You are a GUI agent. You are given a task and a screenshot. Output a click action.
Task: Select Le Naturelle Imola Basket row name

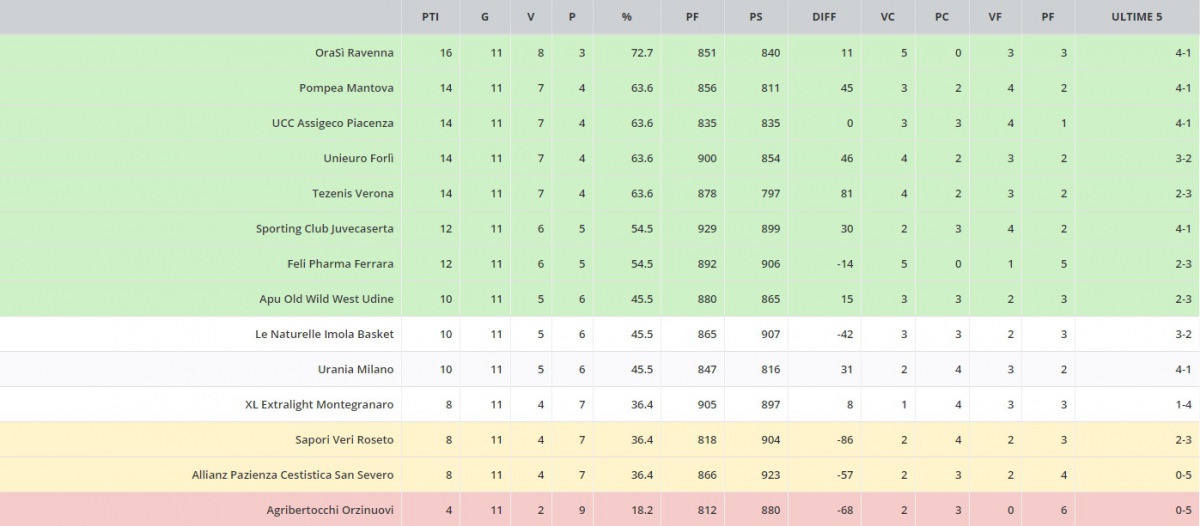[x=324, y=334]
